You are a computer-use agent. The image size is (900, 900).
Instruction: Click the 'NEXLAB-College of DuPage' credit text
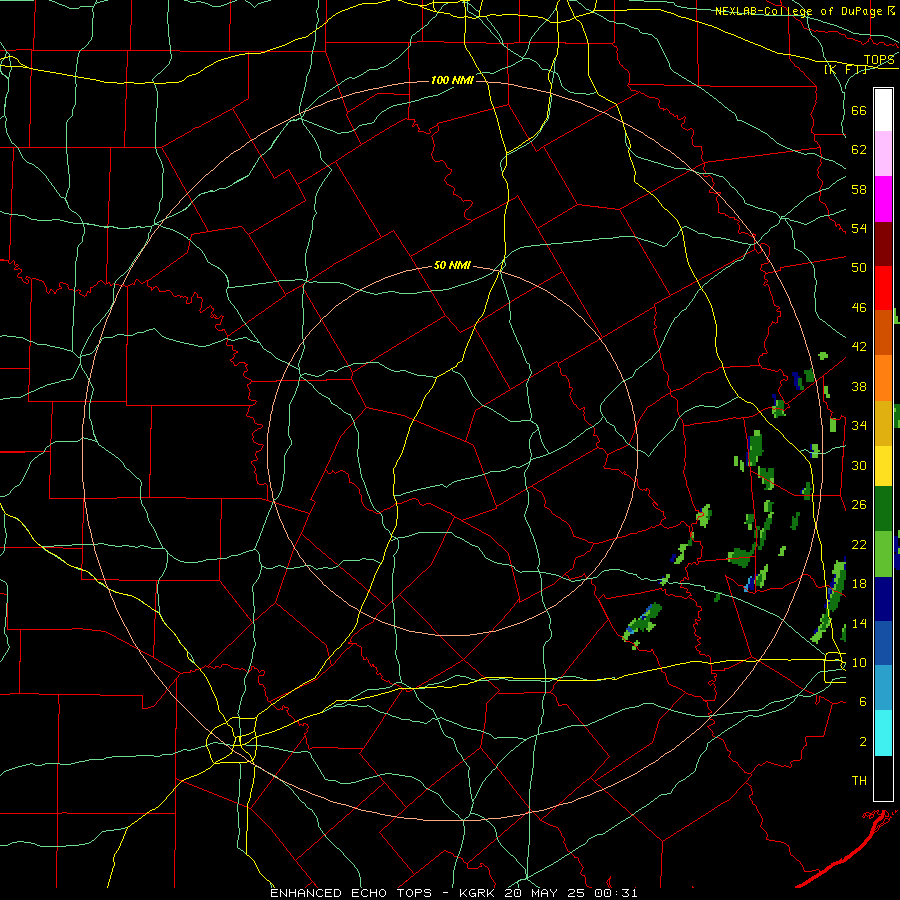tap(800, 11)
